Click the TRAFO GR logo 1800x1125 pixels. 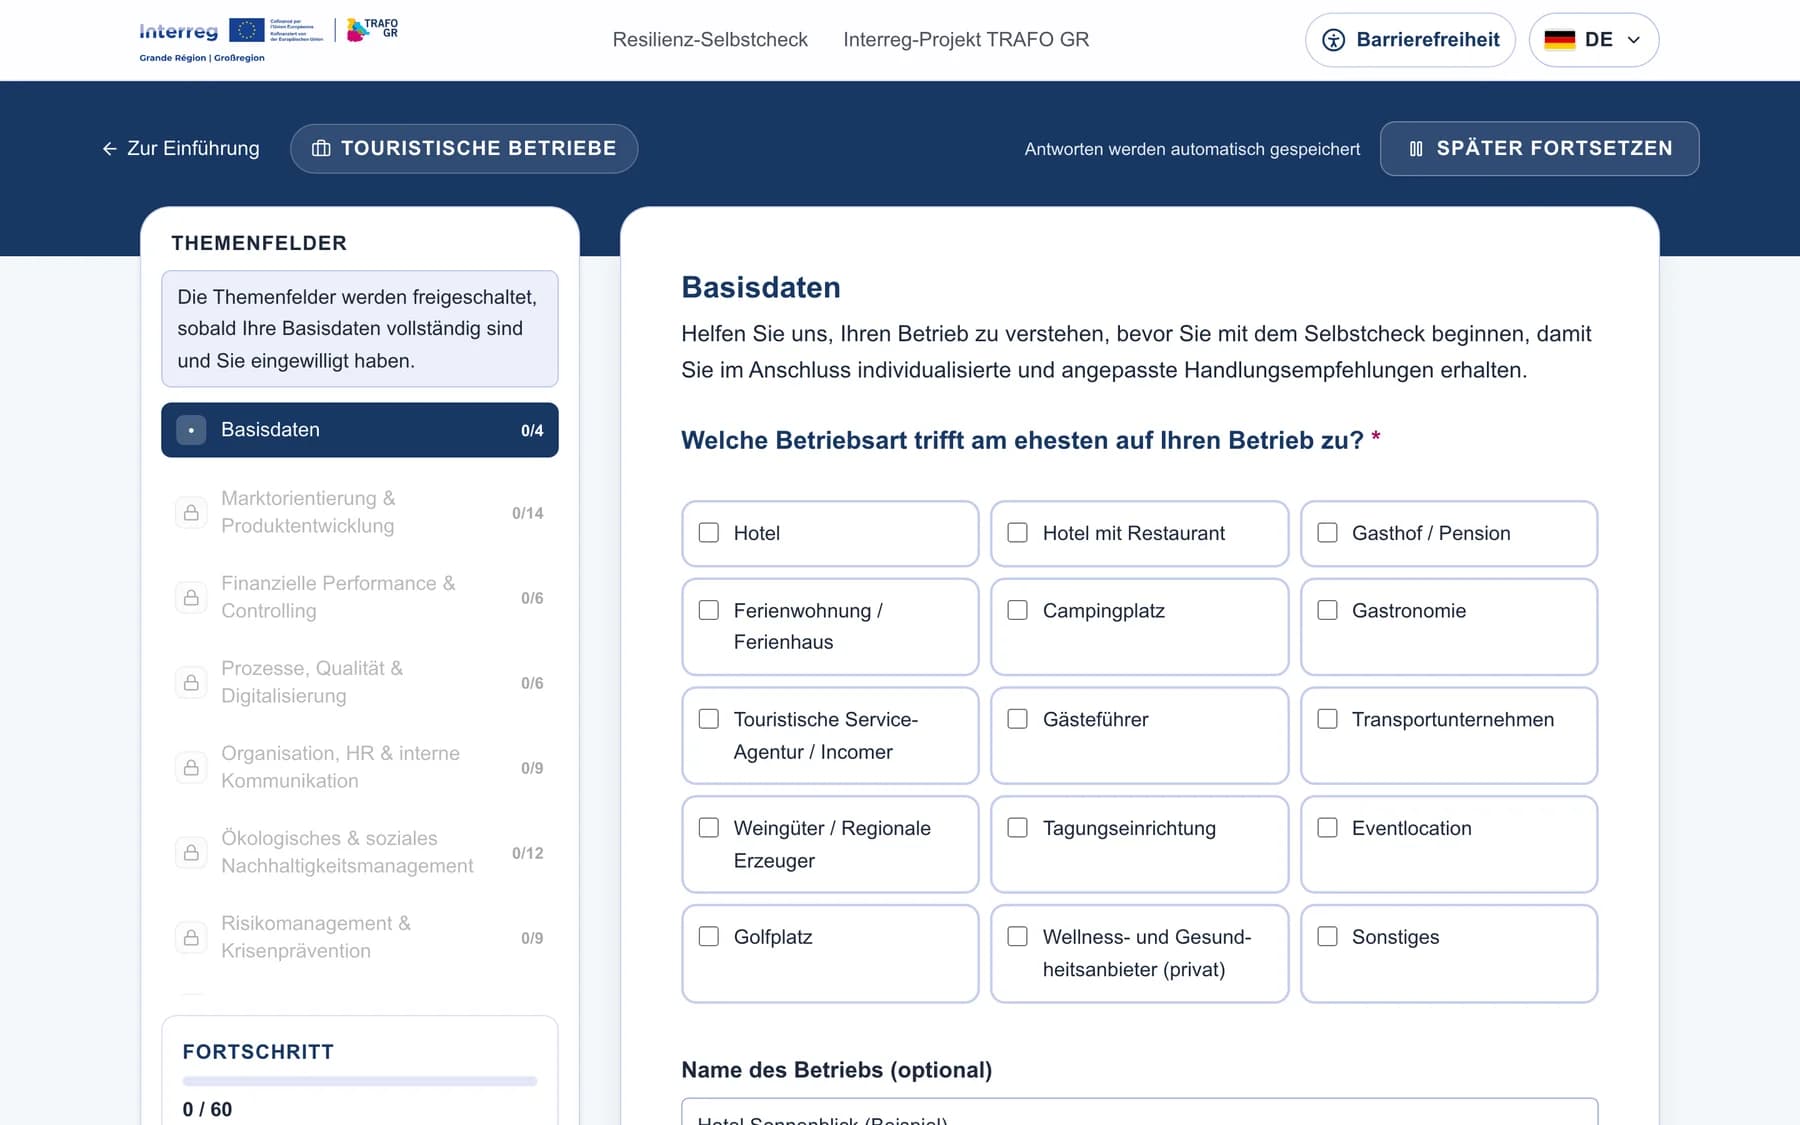(372, 29)
